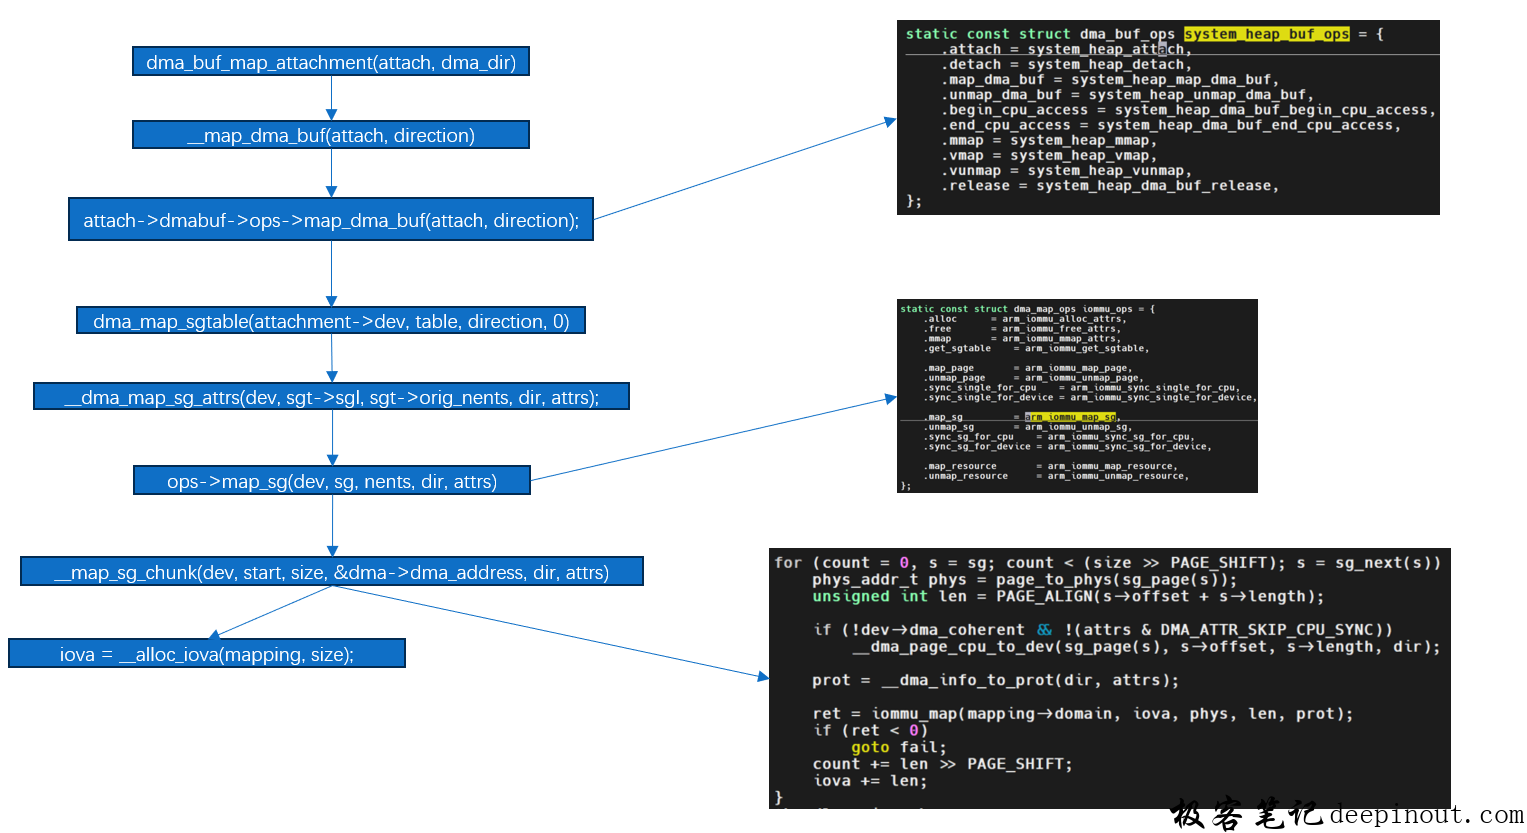Click the .vmap = system_heap_vmap line
1527x833 pixels.
coord(1049,155)
